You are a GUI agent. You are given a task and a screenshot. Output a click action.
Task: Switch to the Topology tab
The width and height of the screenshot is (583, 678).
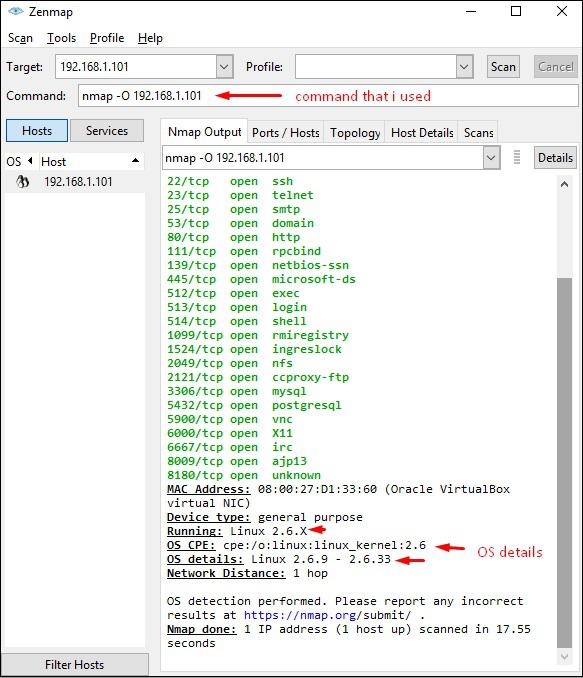coord(355,133)
